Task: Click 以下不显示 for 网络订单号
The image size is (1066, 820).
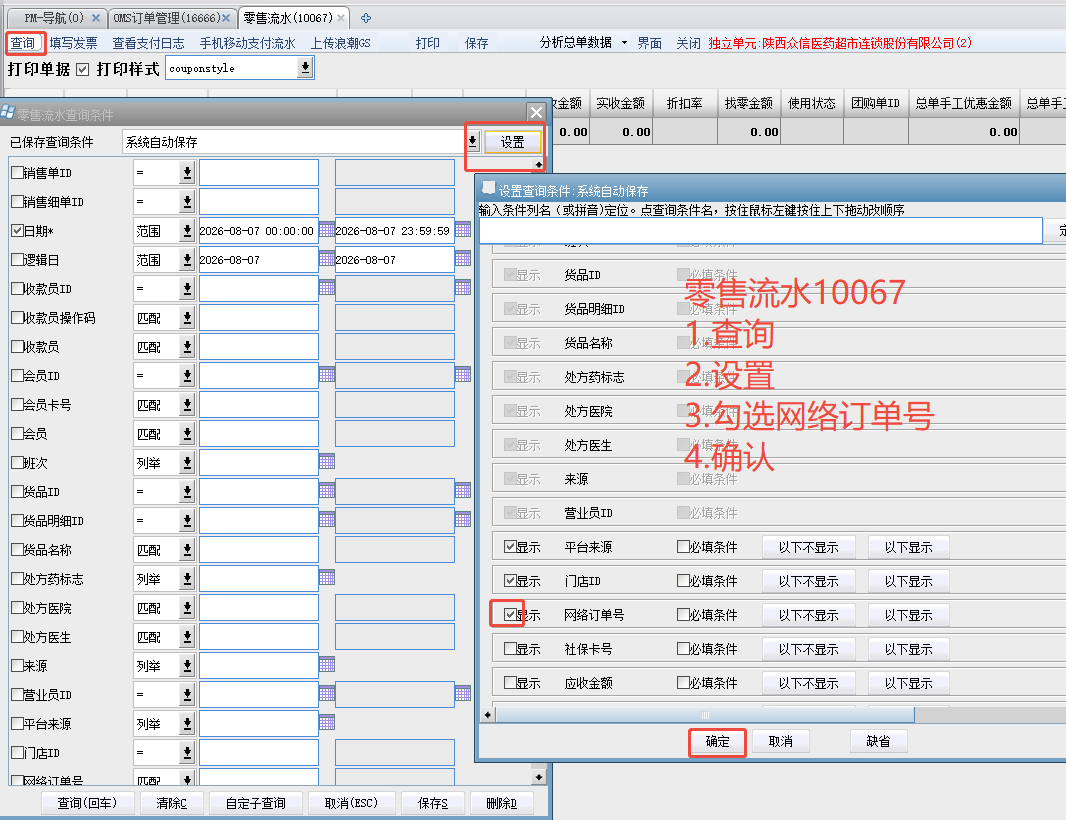Action: click(x=808, y=615)
